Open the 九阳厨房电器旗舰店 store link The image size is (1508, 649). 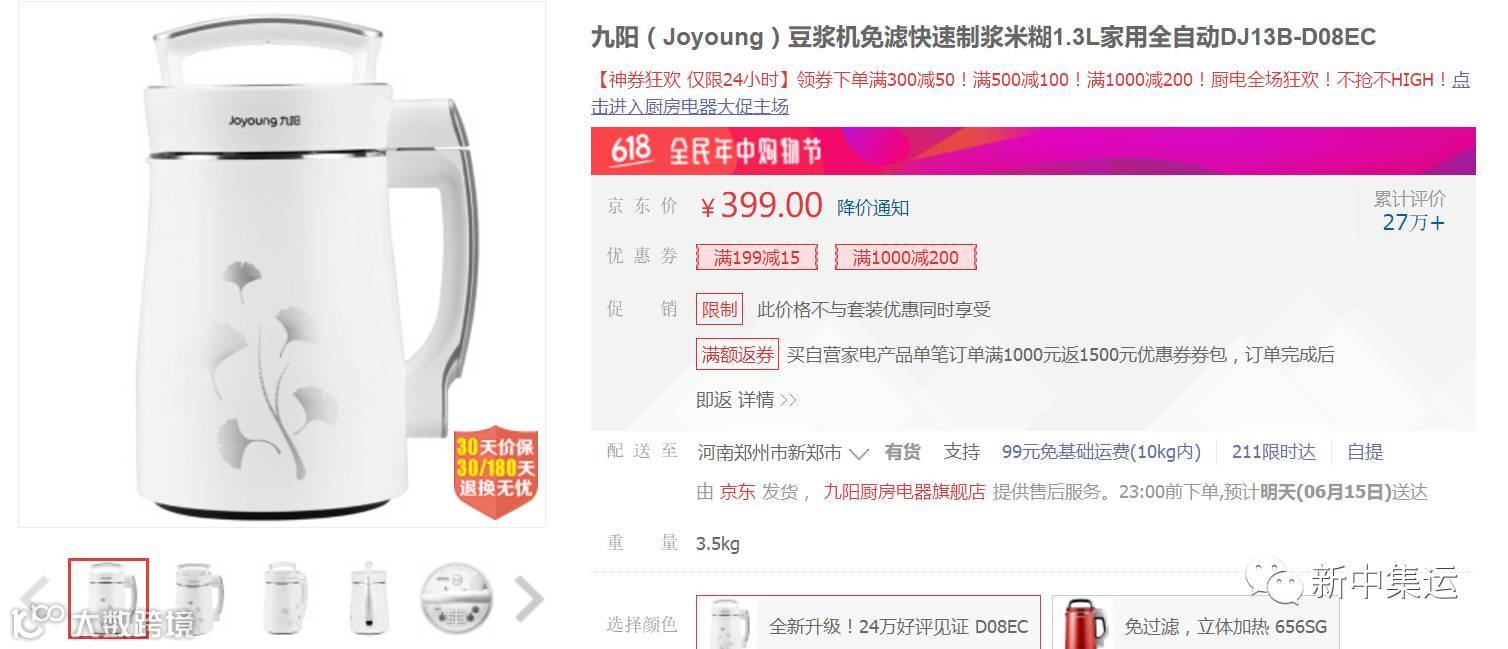pyautogui.click(x=904, y=492)
